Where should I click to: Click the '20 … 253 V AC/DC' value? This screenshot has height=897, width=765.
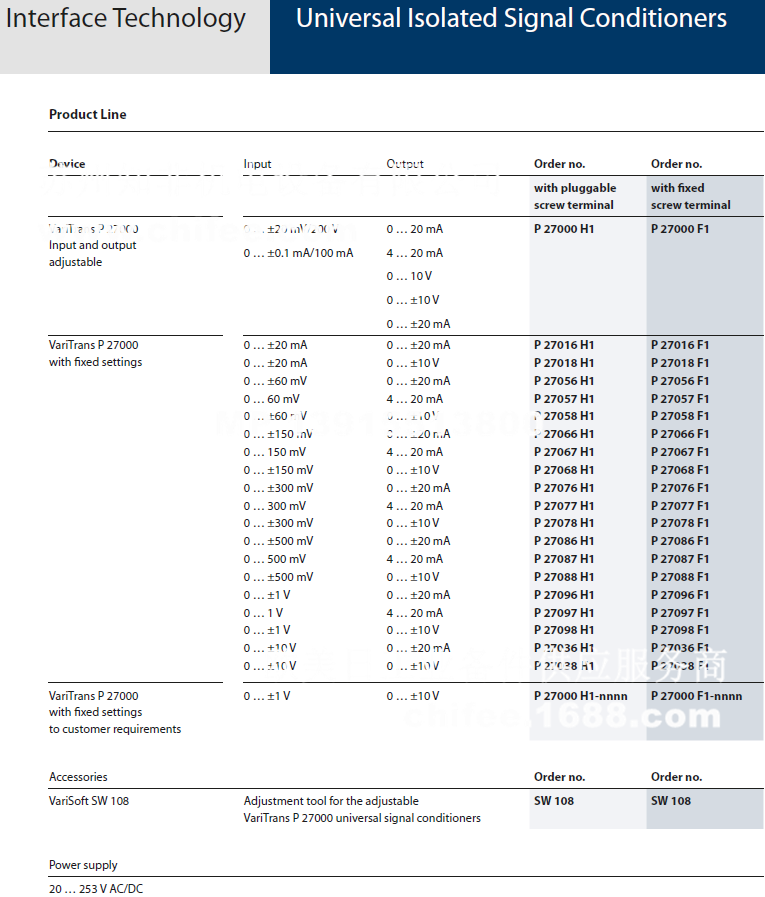[96, 889]
